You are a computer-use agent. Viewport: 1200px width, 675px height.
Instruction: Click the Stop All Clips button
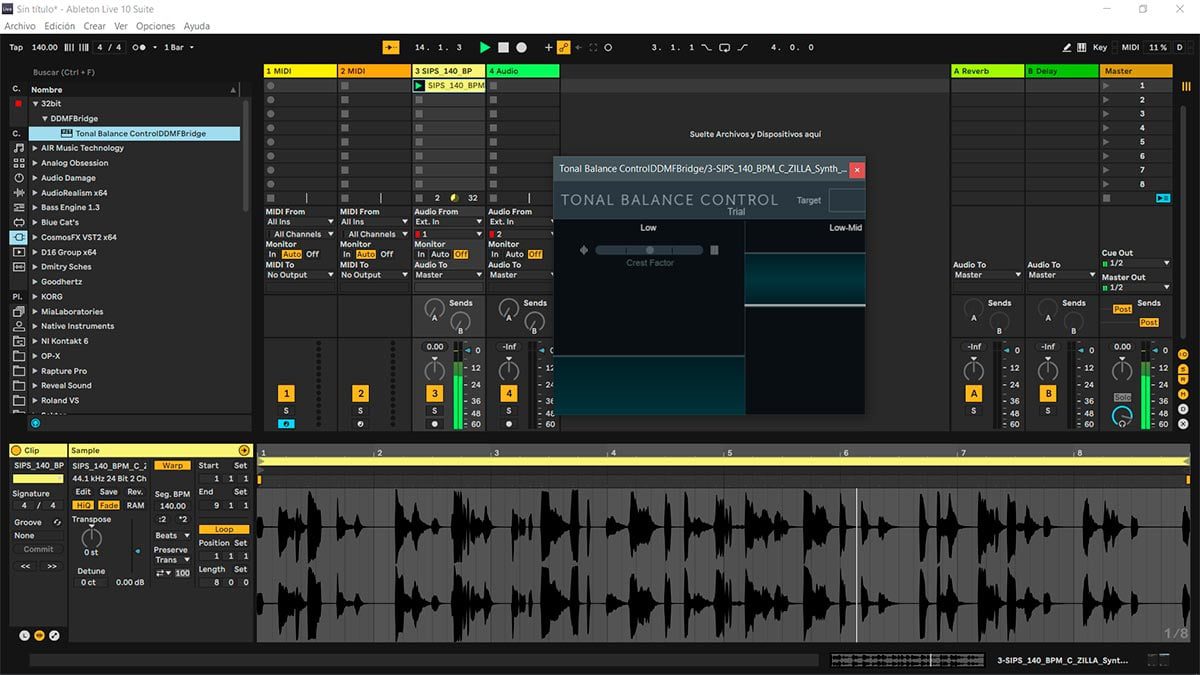(x=1106, y=198)
